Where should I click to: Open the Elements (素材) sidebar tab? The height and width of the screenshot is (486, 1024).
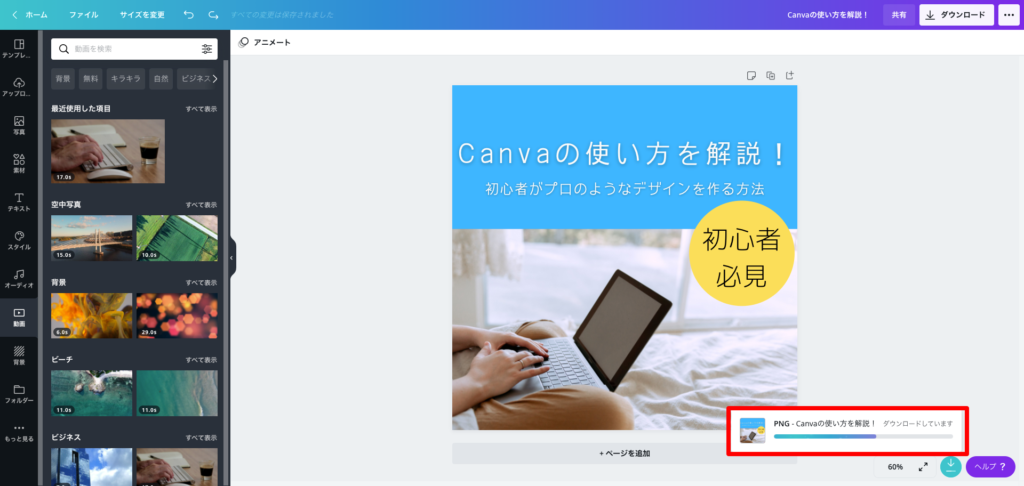[19, 164]
